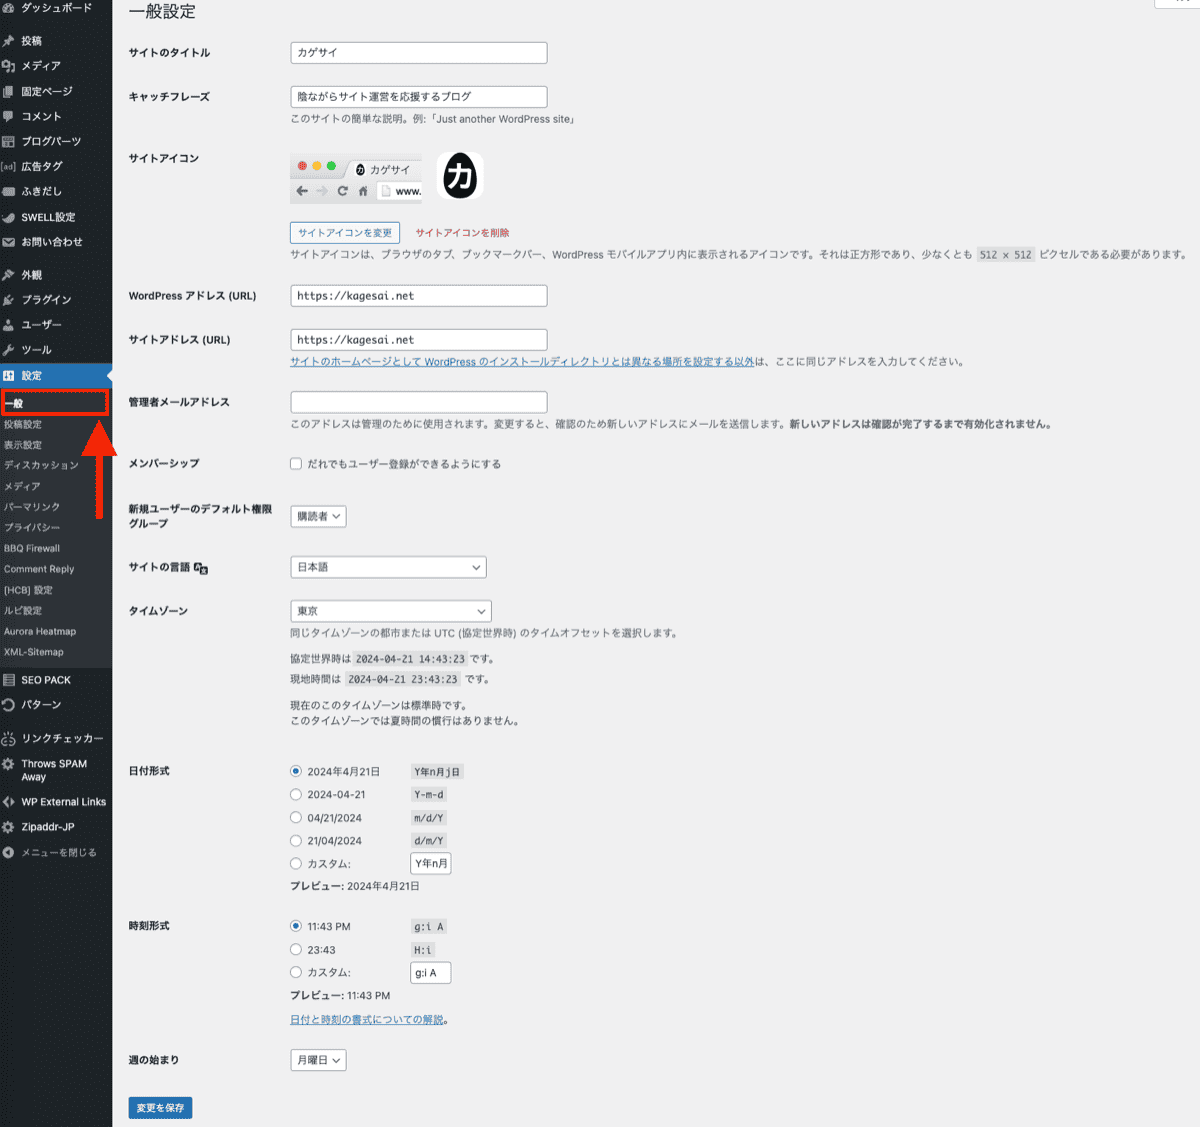Click the コメント speech bubble icon

tap(9, 116)
